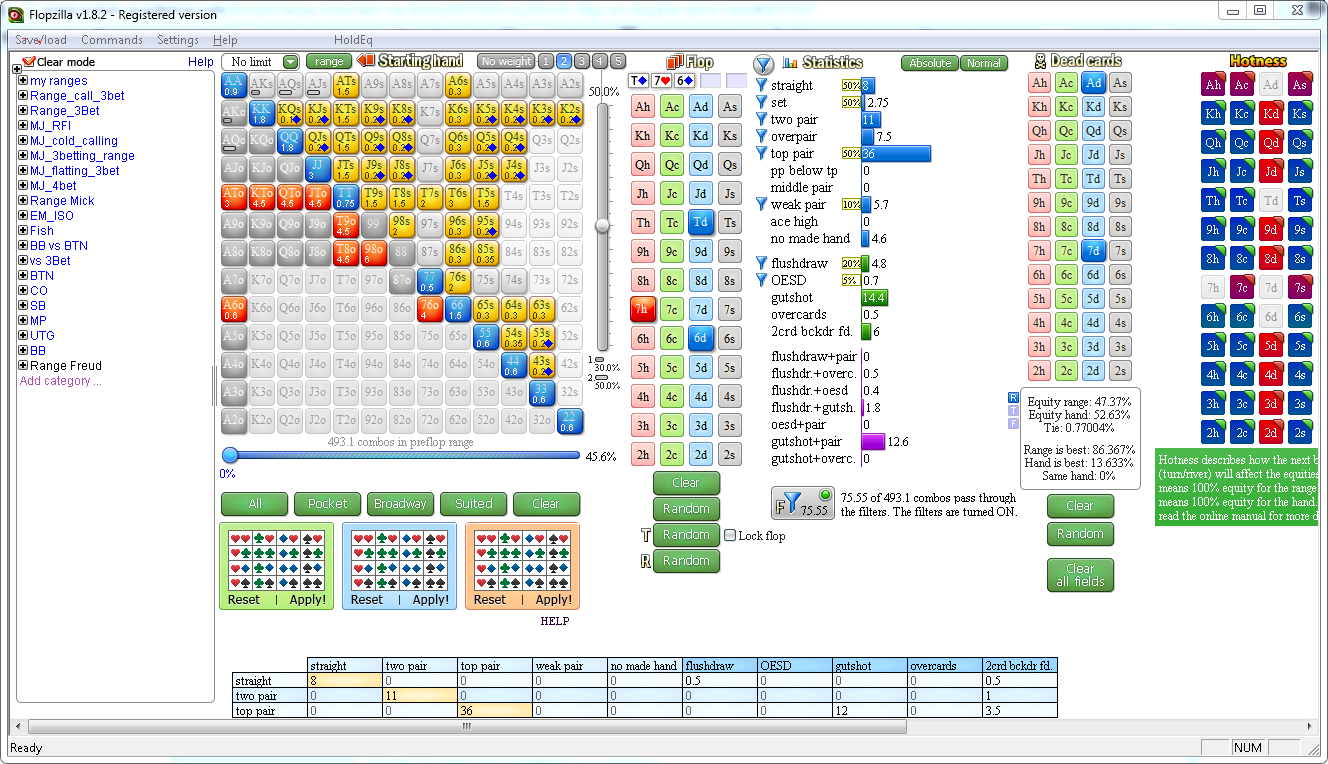Click the large funnel icon beside Statistics header
The height and width of the screenshot is (764, 1328).
tap(763, 63)
